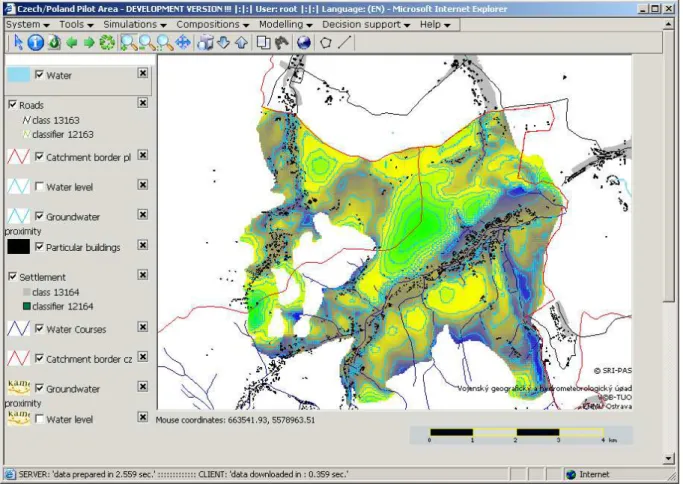The width and height of the screenshot is (683, 484).
Task: Toggle Particular buildings checkbox
Action: (39, 247)
